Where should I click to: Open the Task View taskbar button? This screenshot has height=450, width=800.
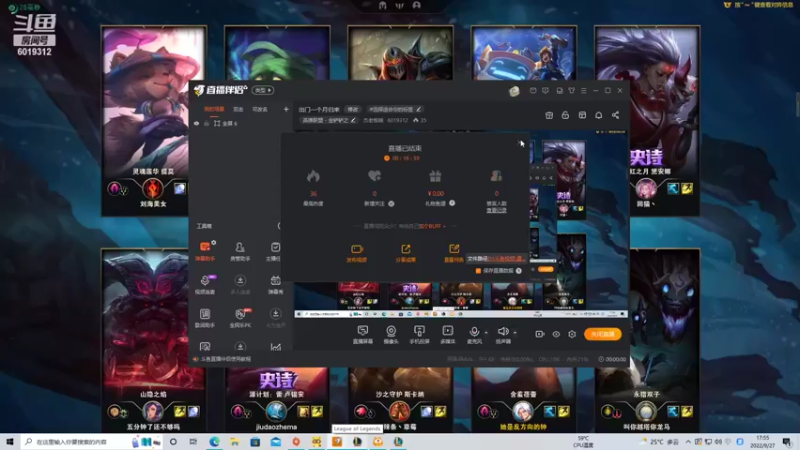(x=193, y=442)
